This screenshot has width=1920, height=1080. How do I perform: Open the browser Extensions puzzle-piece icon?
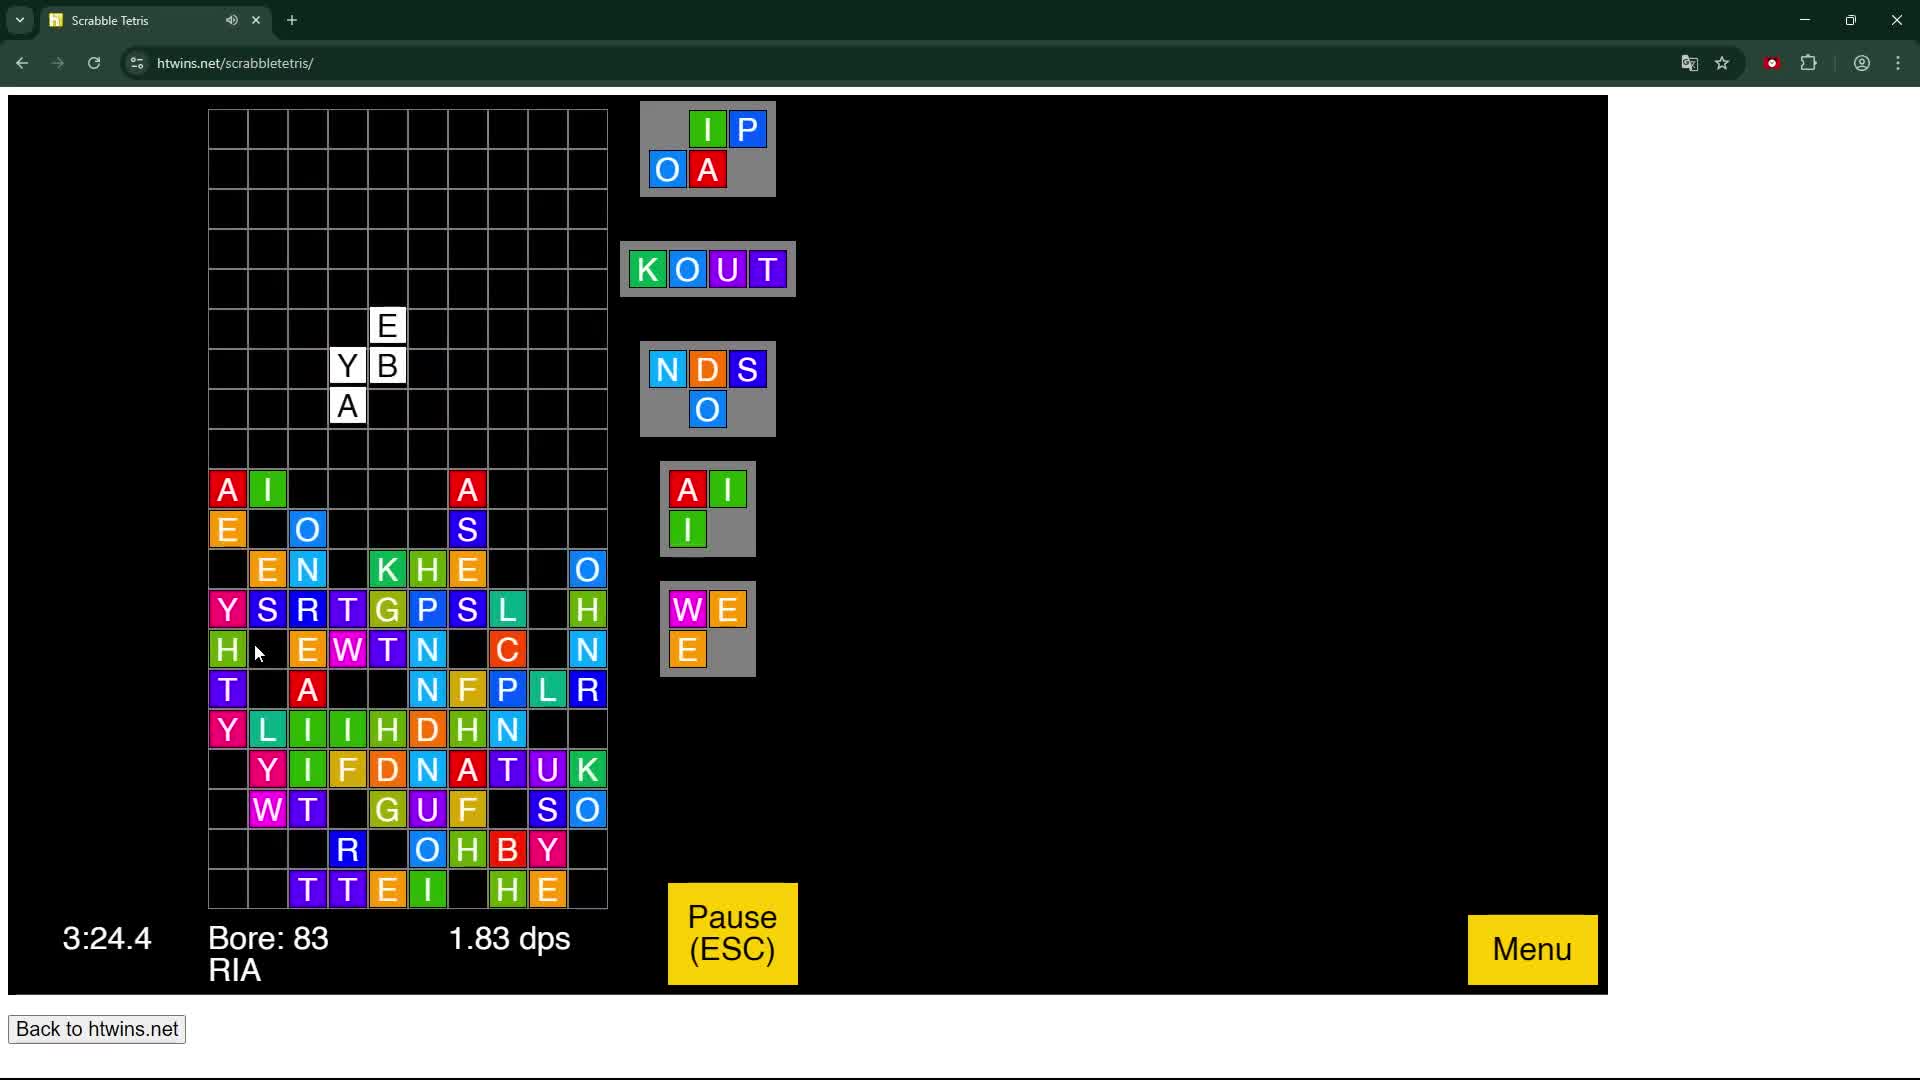click(1809, 62)
